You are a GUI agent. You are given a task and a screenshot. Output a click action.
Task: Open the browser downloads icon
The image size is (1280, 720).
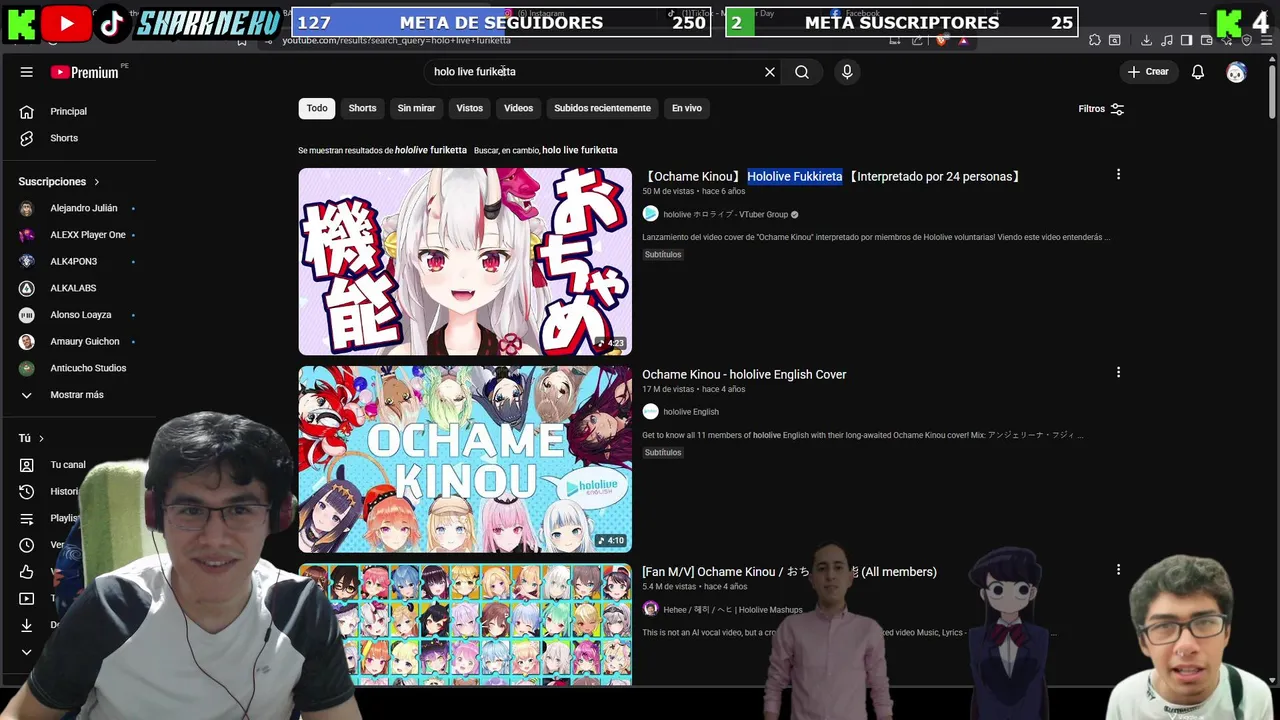click(1146, 40)
